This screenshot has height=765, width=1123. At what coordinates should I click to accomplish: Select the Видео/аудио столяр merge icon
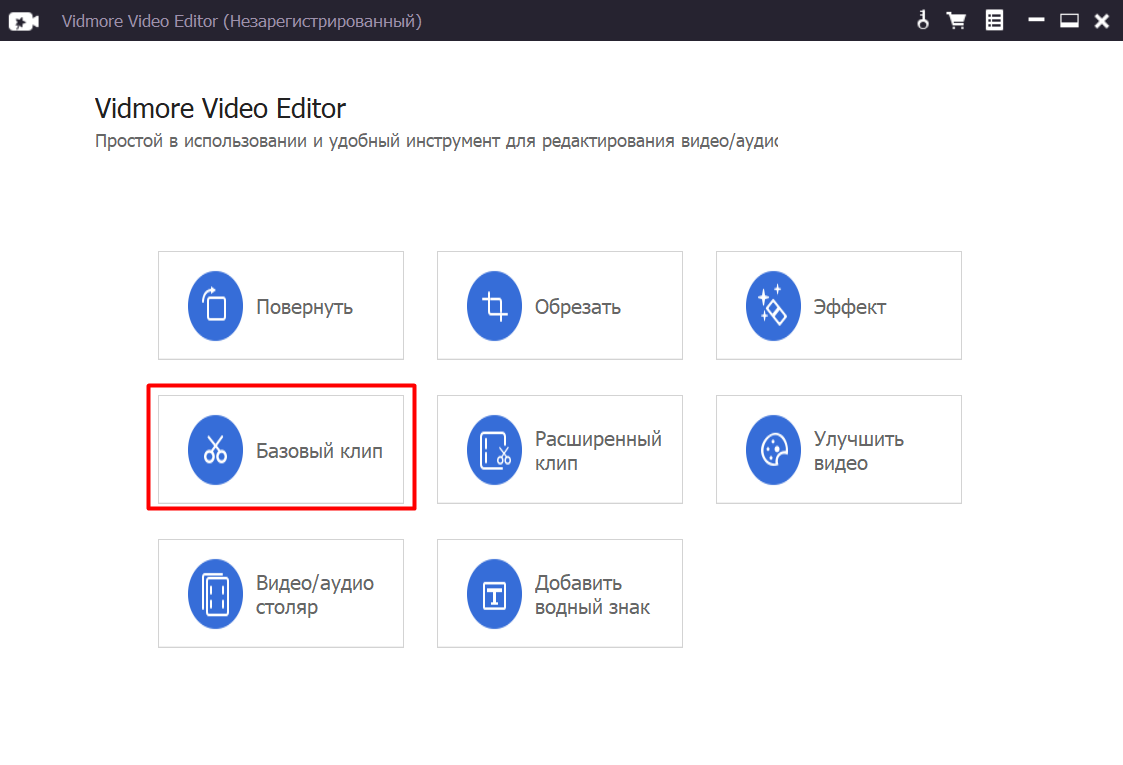point(214,593)
